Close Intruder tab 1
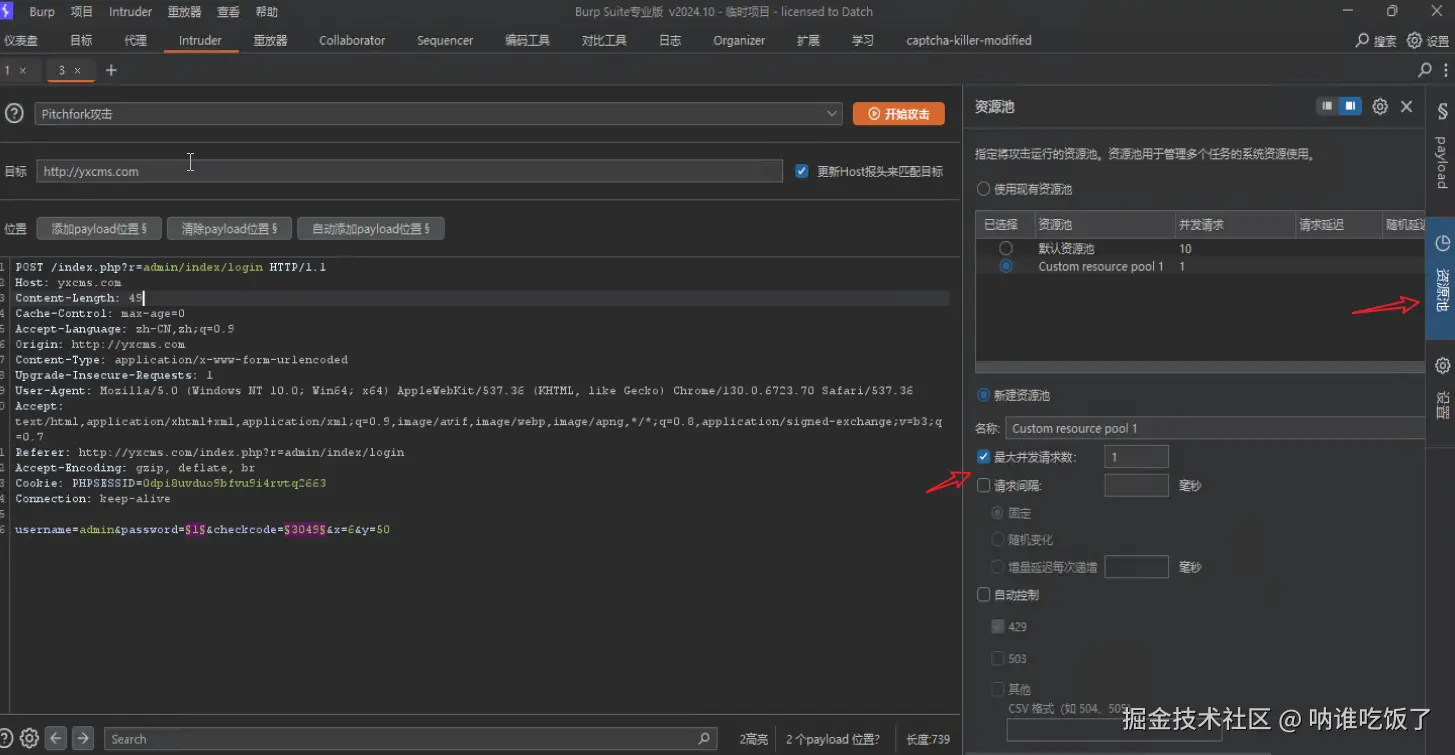 (x=23, y=70)
